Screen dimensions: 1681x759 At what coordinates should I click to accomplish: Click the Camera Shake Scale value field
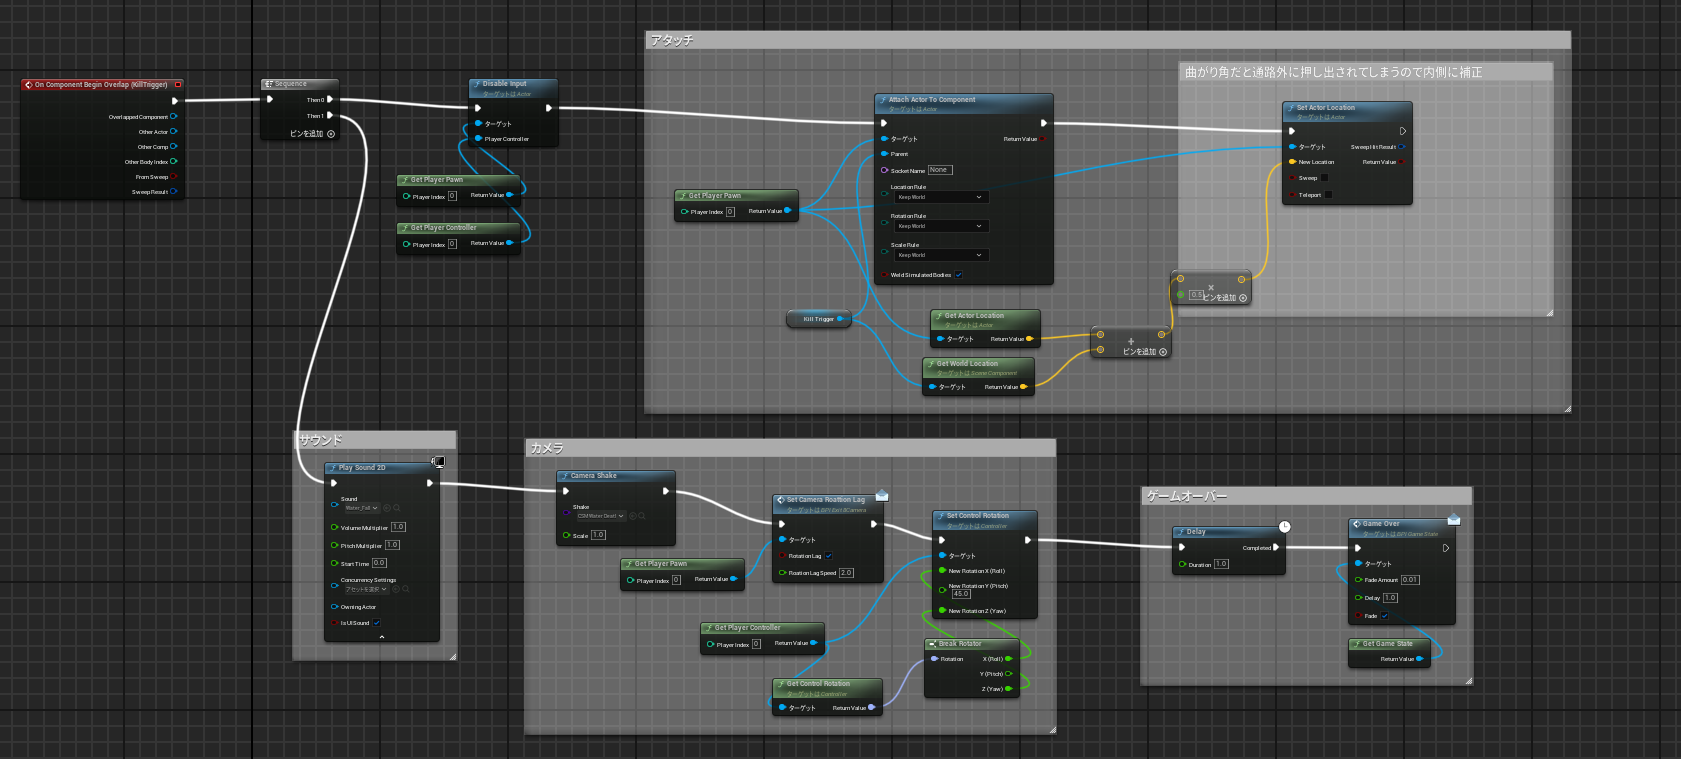click(598, 535)
